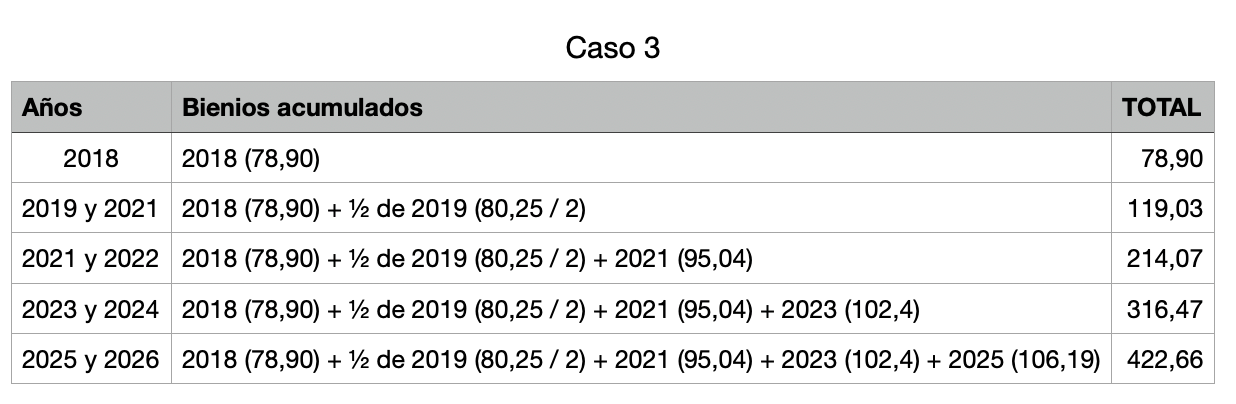Click the 2021 y 2022 row label
The image size is (1236, 404).
click(x=91, y=259)
